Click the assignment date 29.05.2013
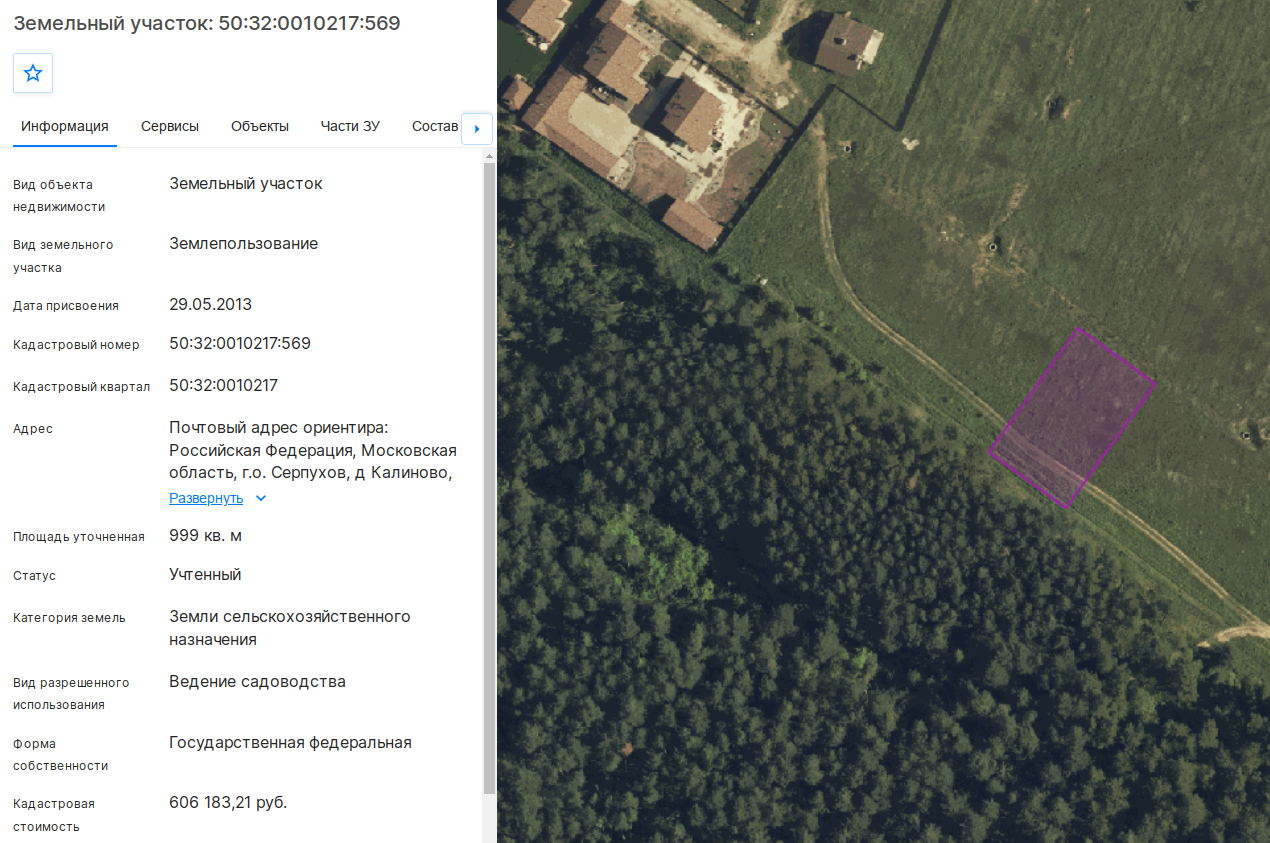 pyautogui.click(x=211, y=305)
